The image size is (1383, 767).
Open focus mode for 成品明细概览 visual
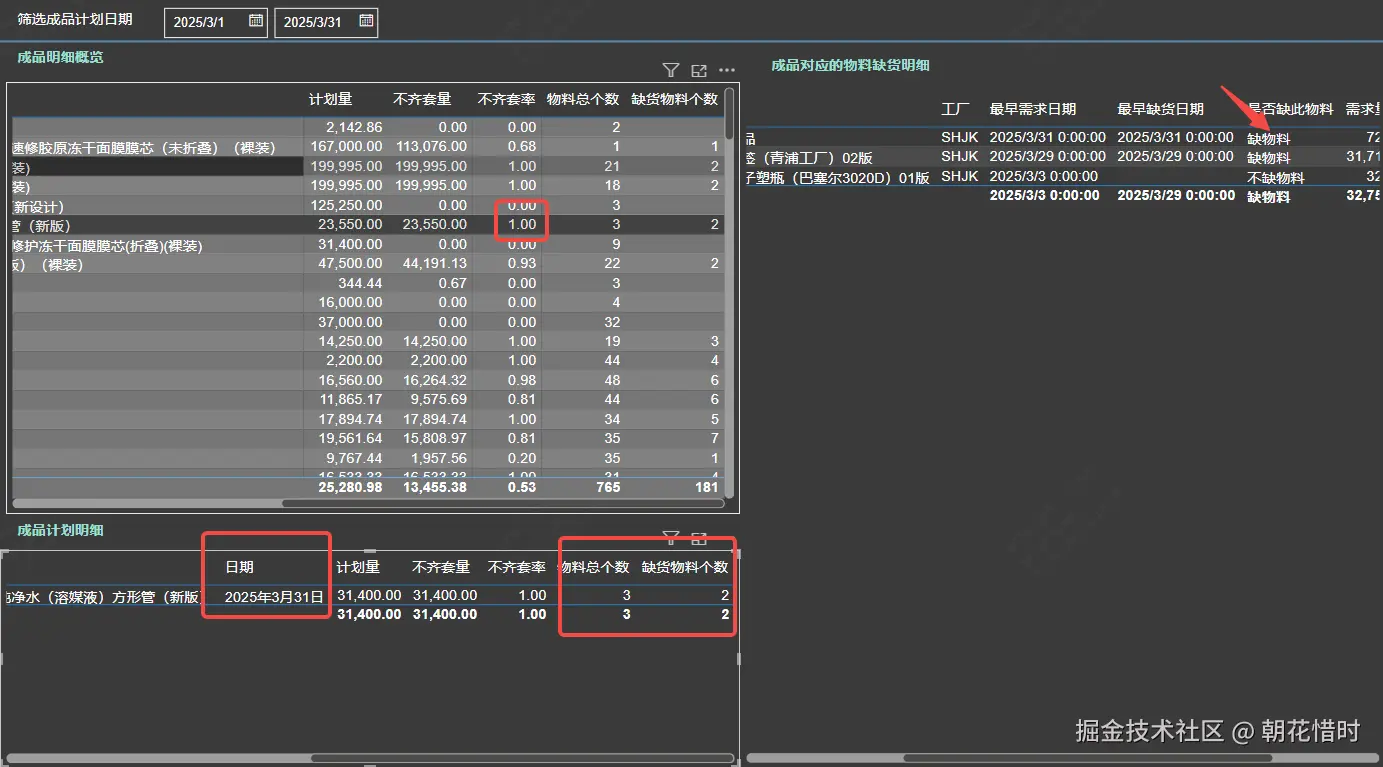(699, 70)
